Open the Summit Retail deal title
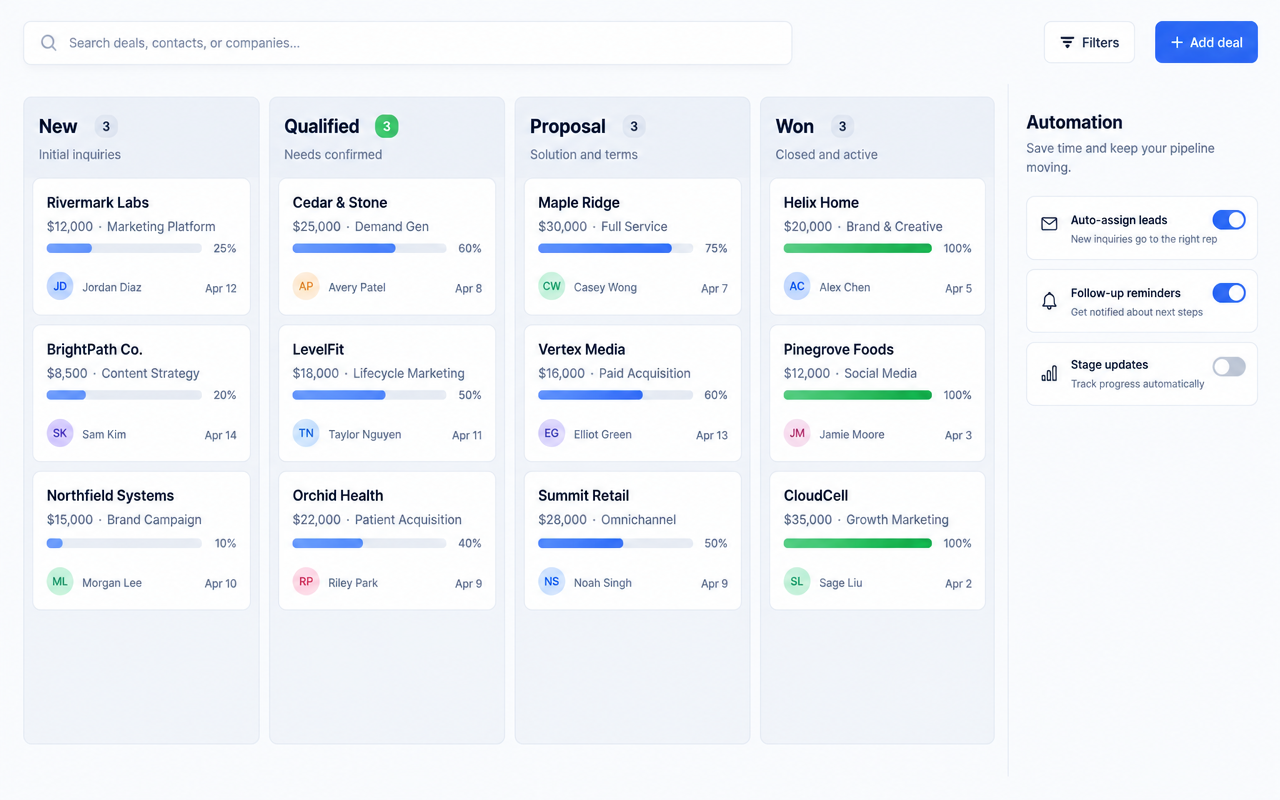Viewport: 1280px width, 800px height. (584, 496)
